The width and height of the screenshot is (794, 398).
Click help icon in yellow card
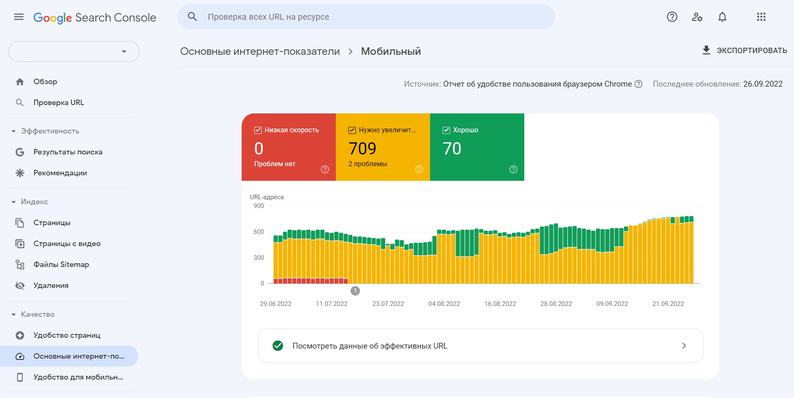point(419,170)
